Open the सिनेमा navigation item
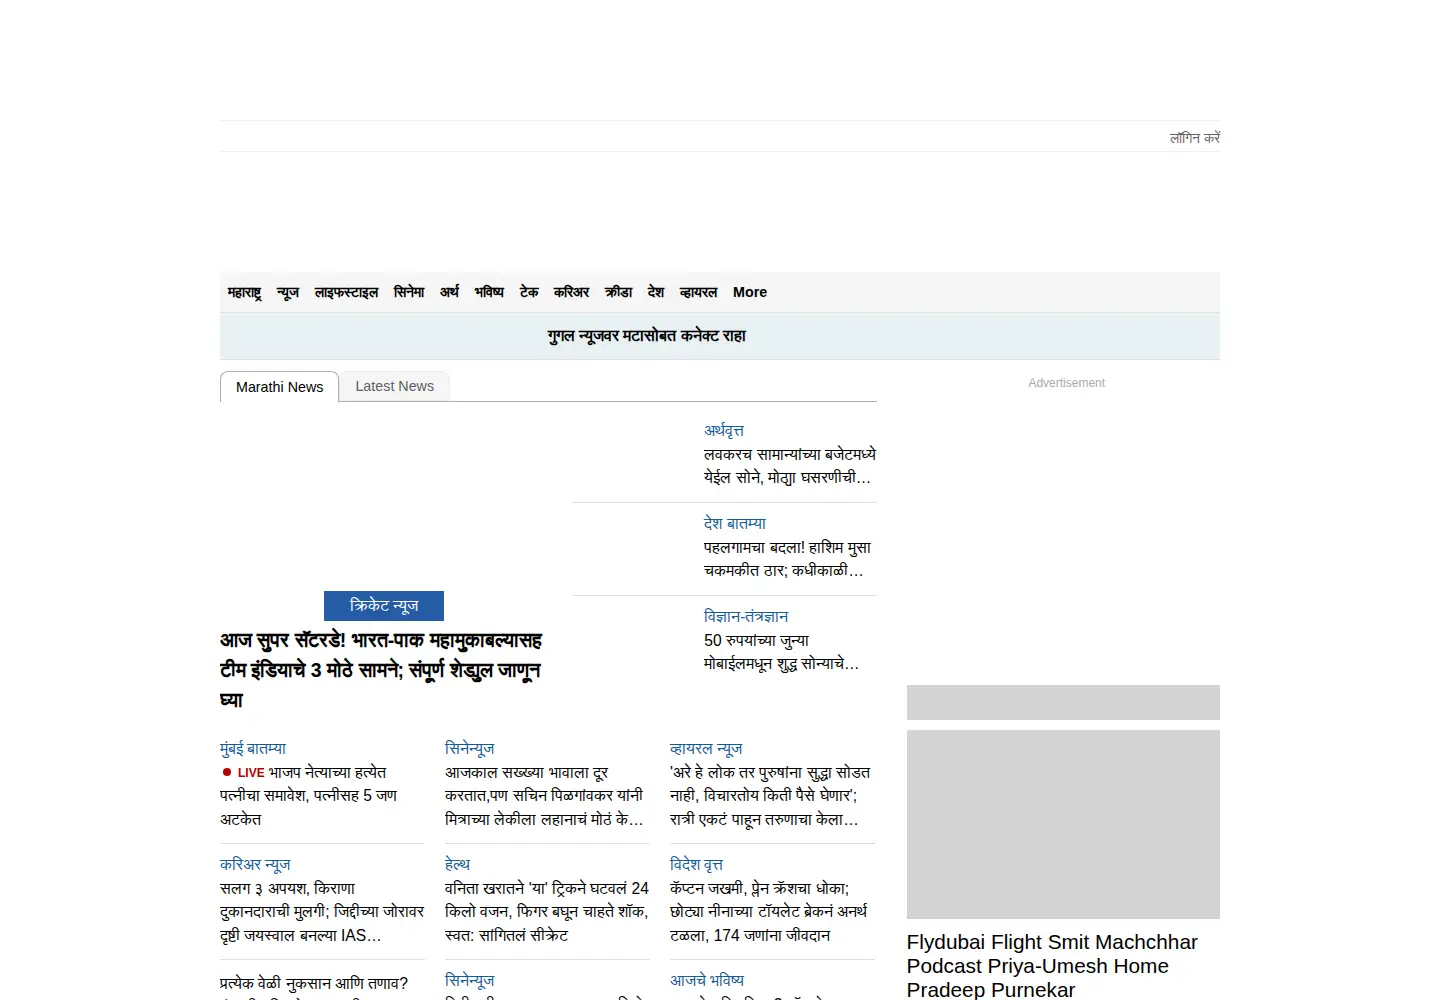This screenshot has height=1000, width=1440. tap(409, 292)
